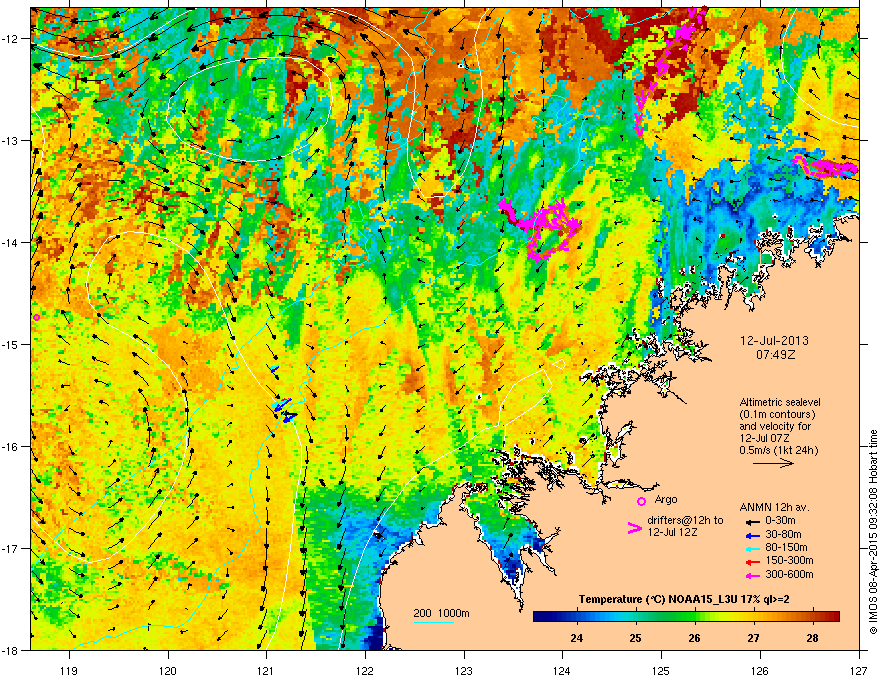Click the 200 1000m depth contour label
The height and width of the screenshot is (680, 880).
441,613
